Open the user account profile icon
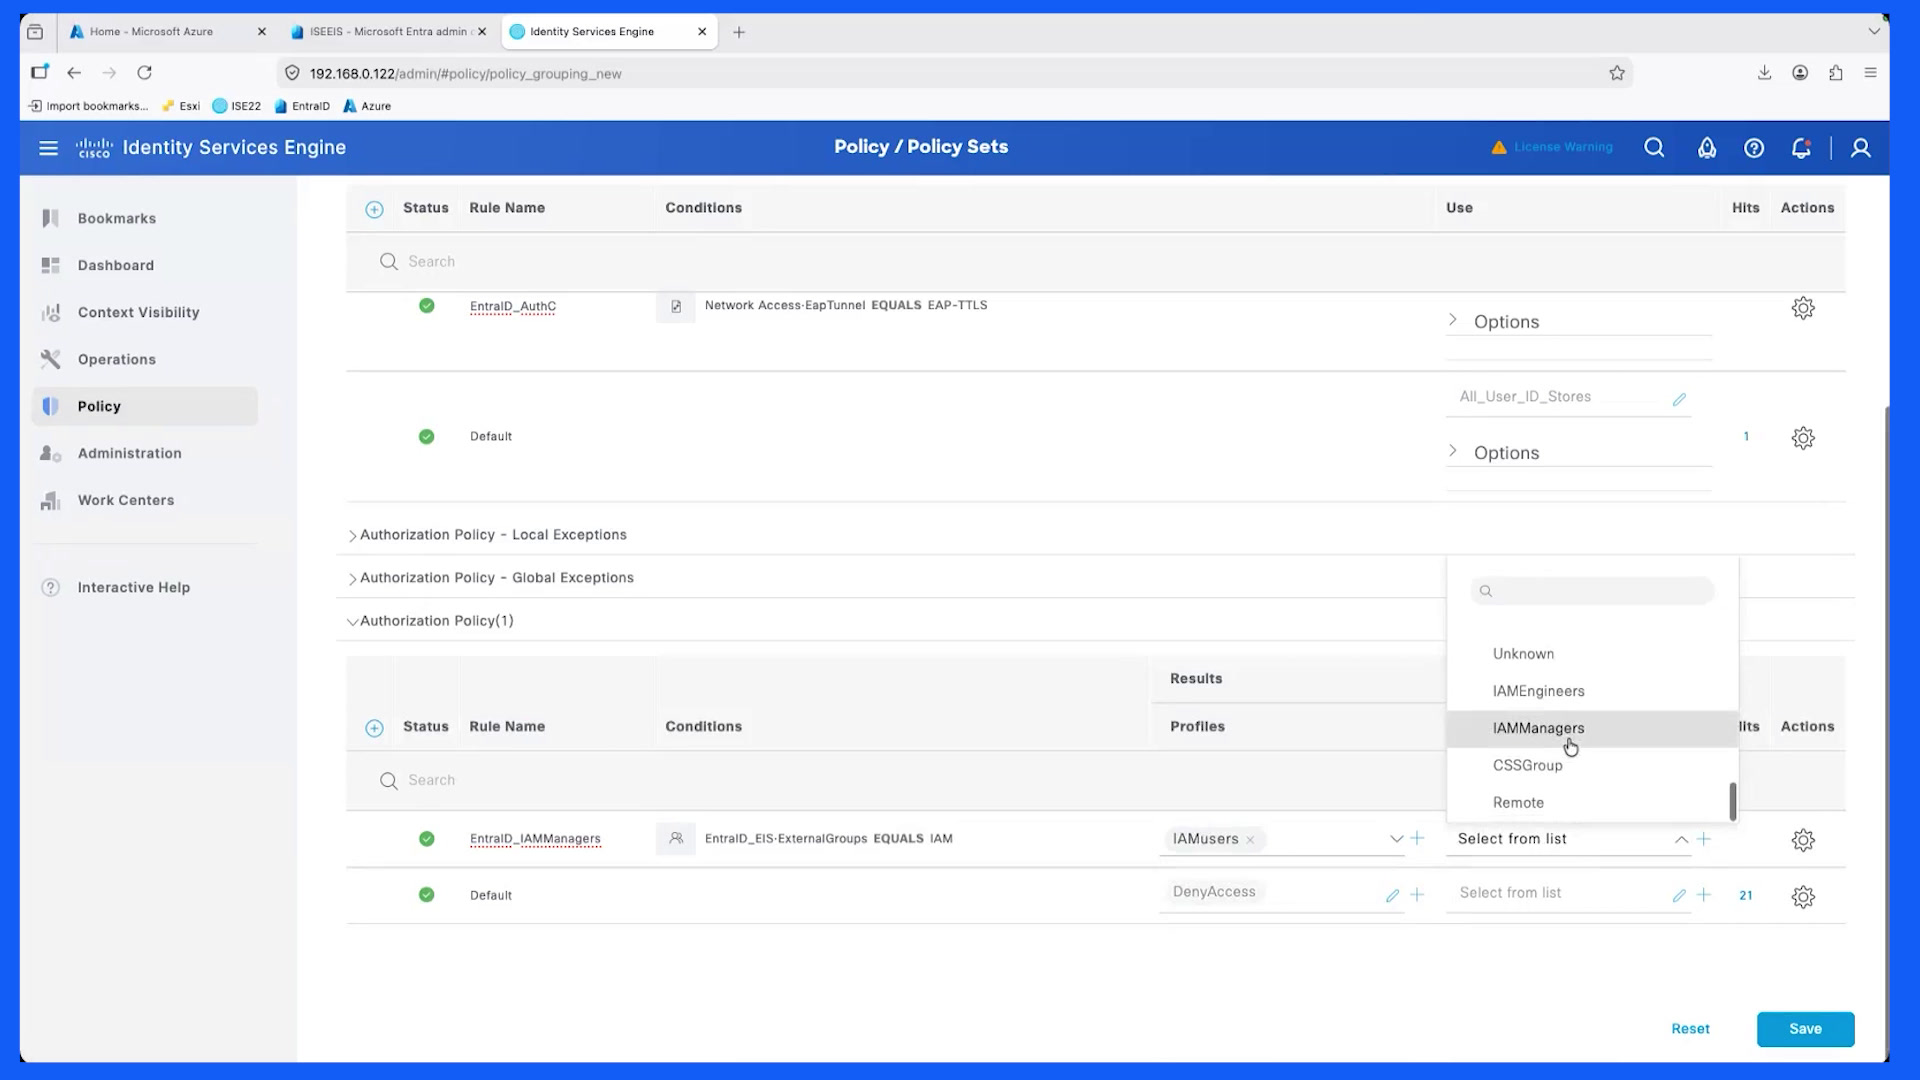Viewport: 1920px width, 1080px height. (x=1860, y=148)
